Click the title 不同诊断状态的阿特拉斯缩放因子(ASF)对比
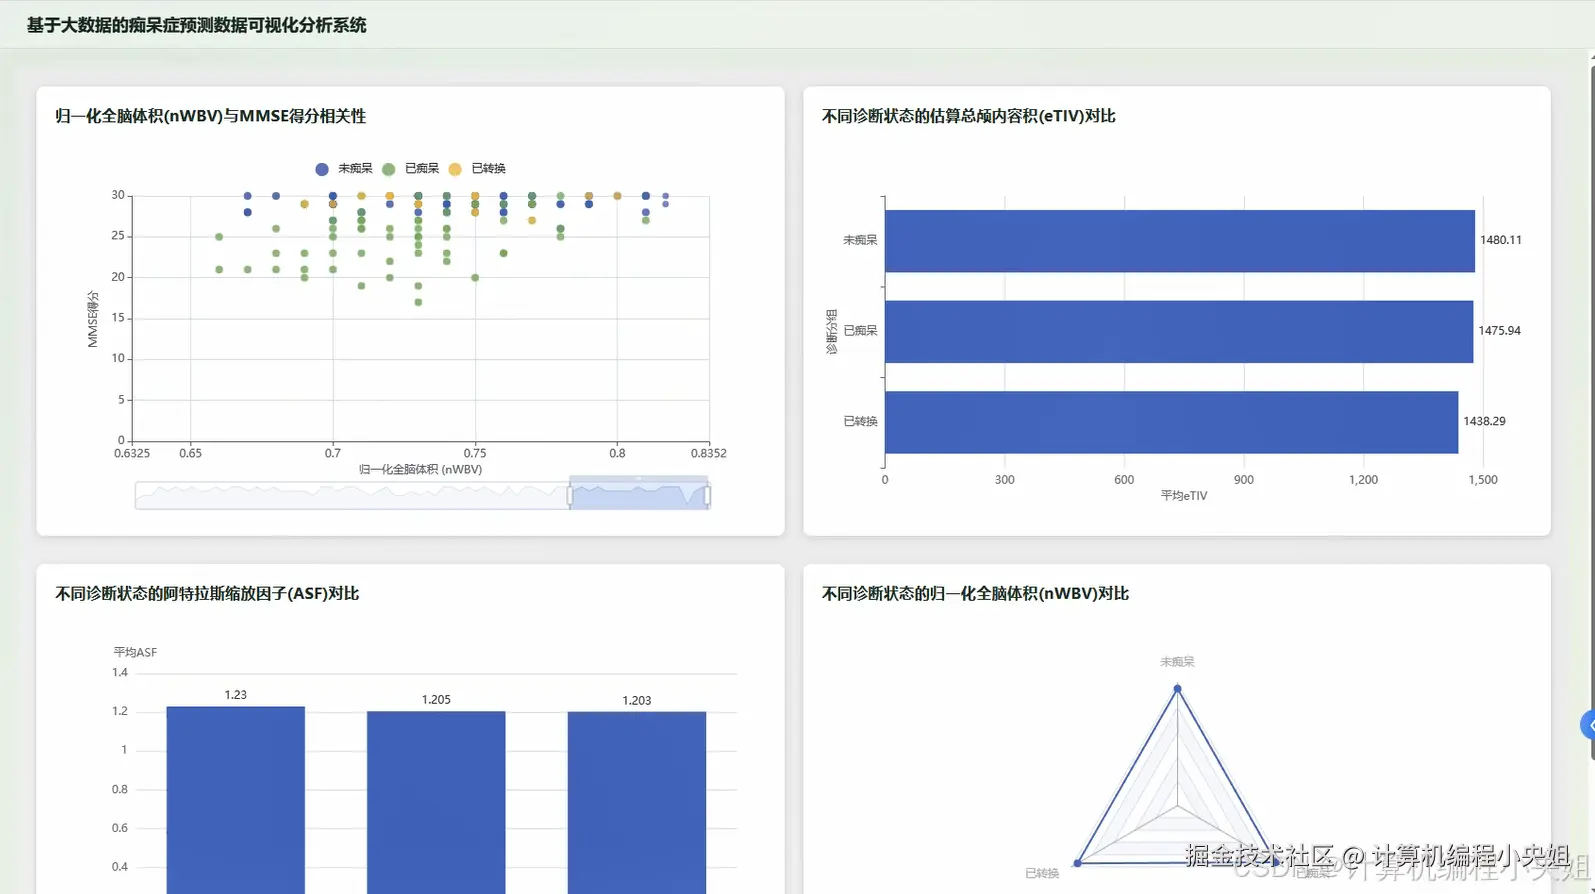The width and height of the screenshot is (1595, 894). point(207,593)
